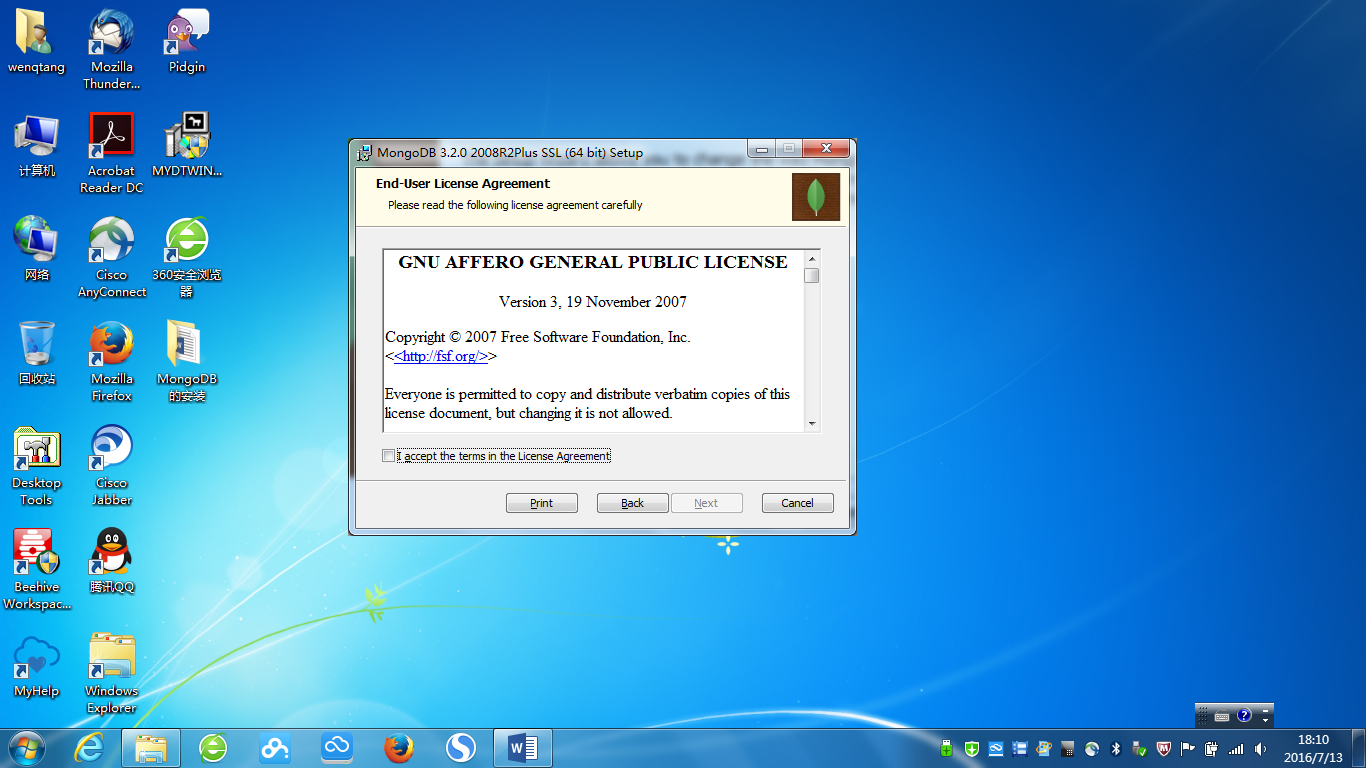Click the green shield security tray icon
This screenshot has height=768, width=1366.
[972, 748]
